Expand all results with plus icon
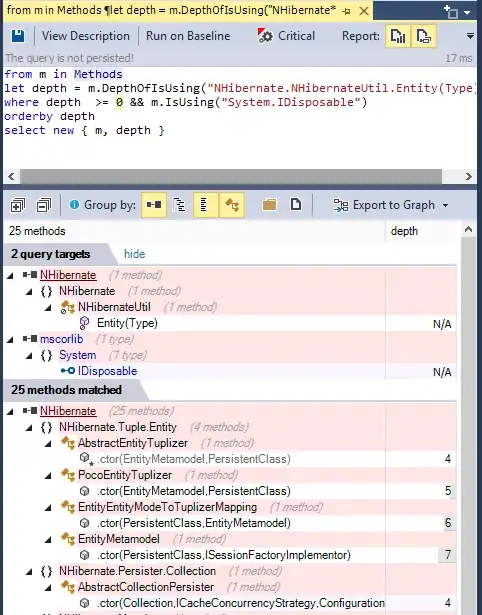Screen dimensions: 482x615 pyautogui.click(x=18, y=205)
